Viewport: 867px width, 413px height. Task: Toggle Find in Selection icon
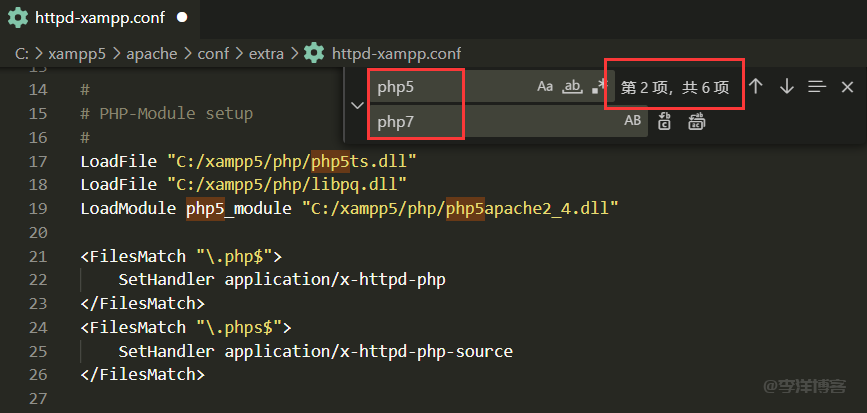coord(817,87)
